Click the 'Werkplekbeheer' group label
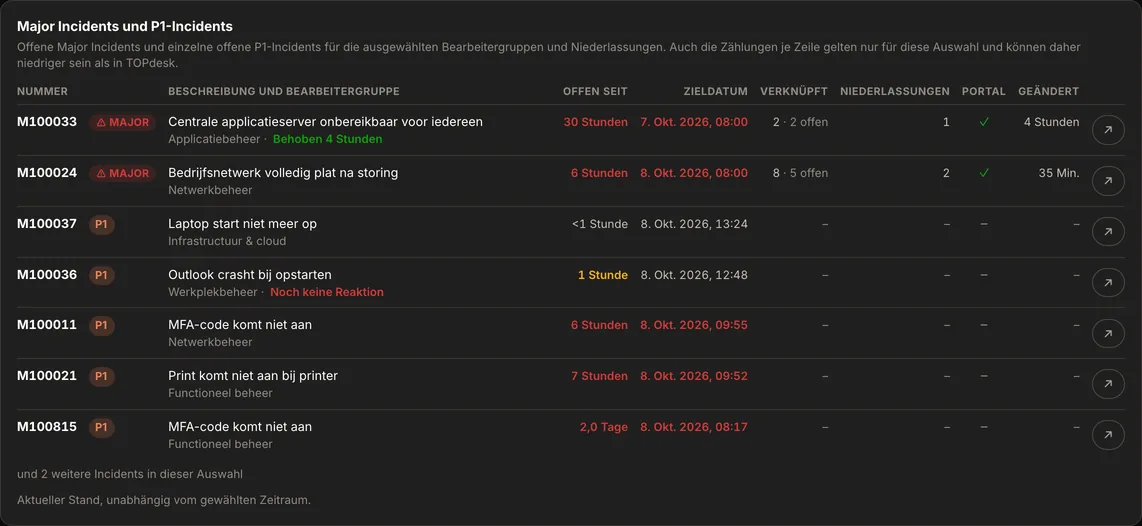 pos(213,292)
